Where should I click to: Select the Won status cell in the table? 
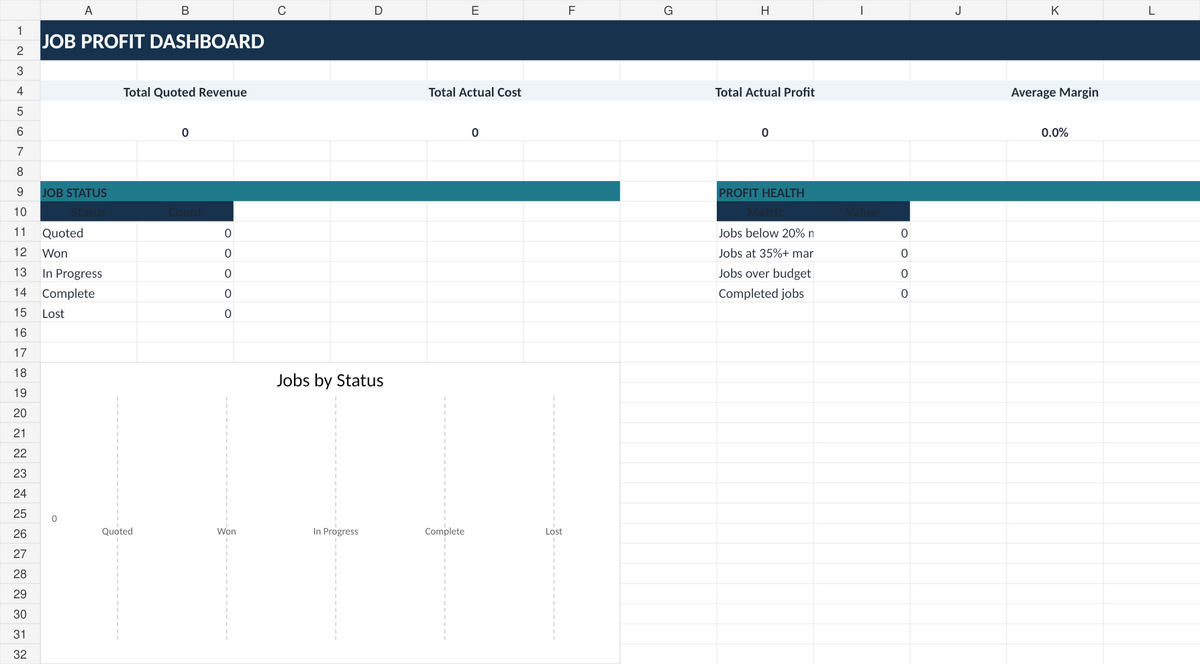88,253
